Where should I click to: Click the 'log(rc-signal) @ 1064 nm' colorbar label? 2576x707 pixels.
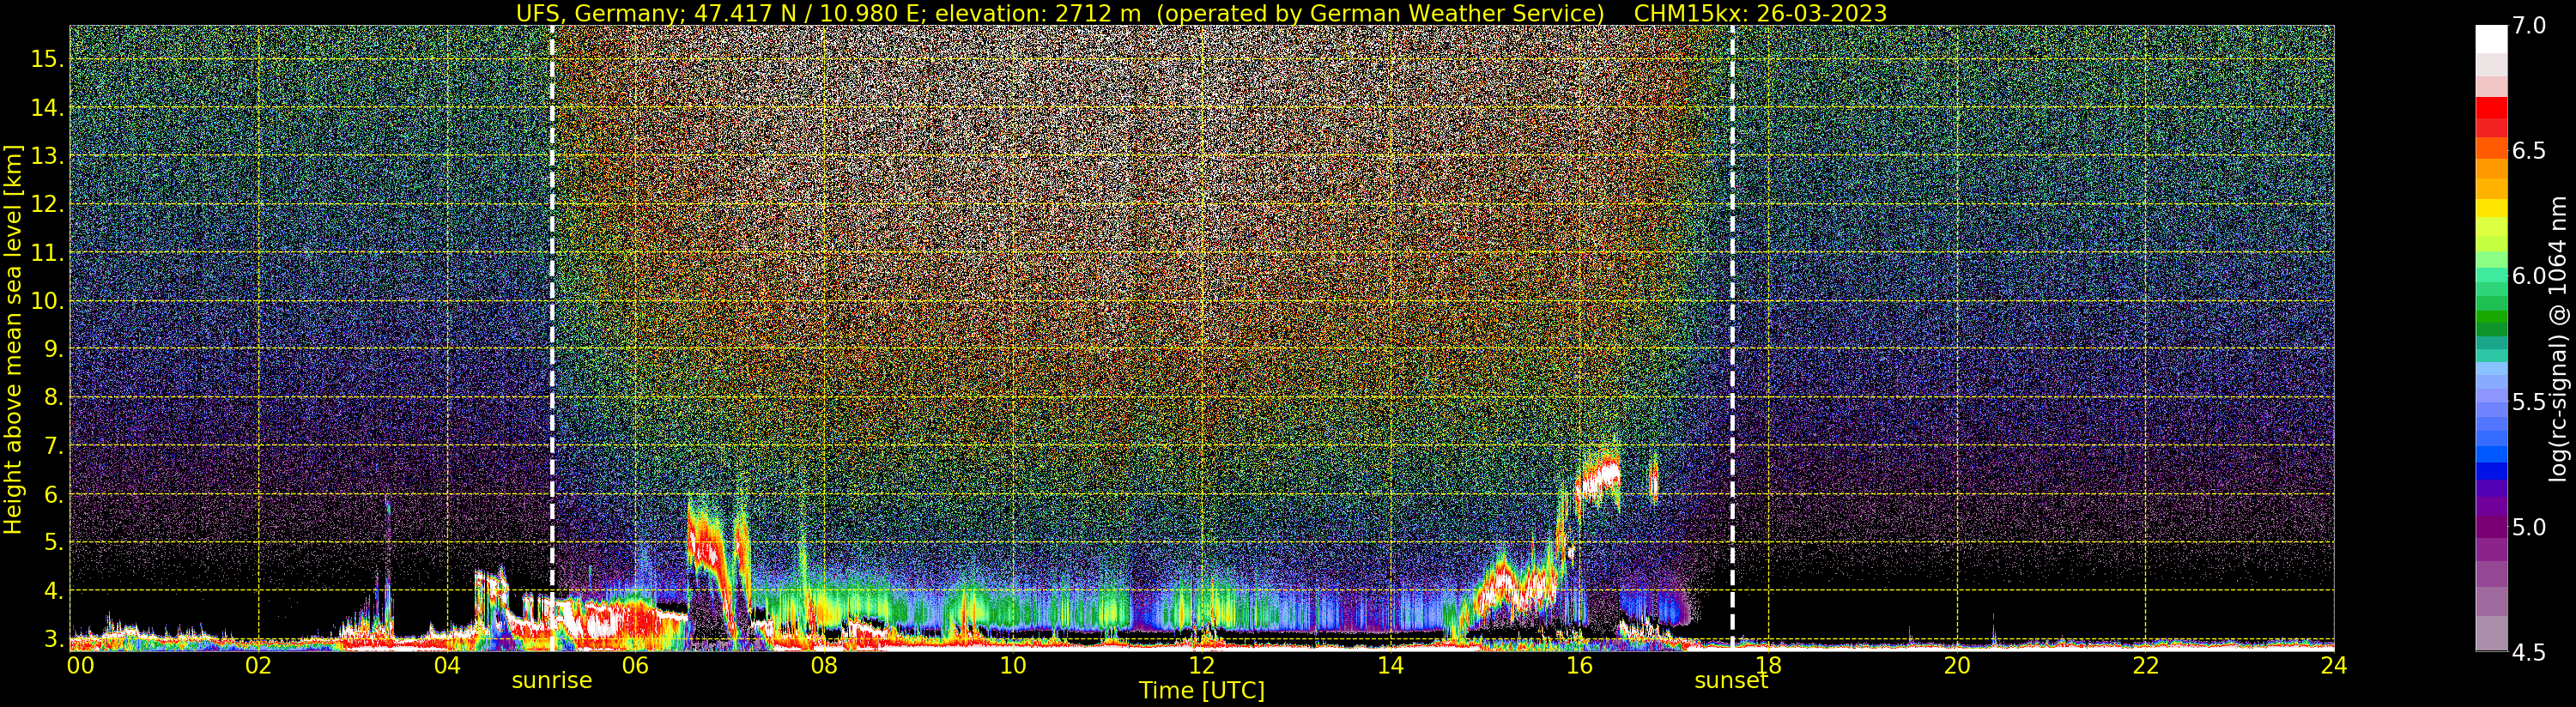point(2557,338)
